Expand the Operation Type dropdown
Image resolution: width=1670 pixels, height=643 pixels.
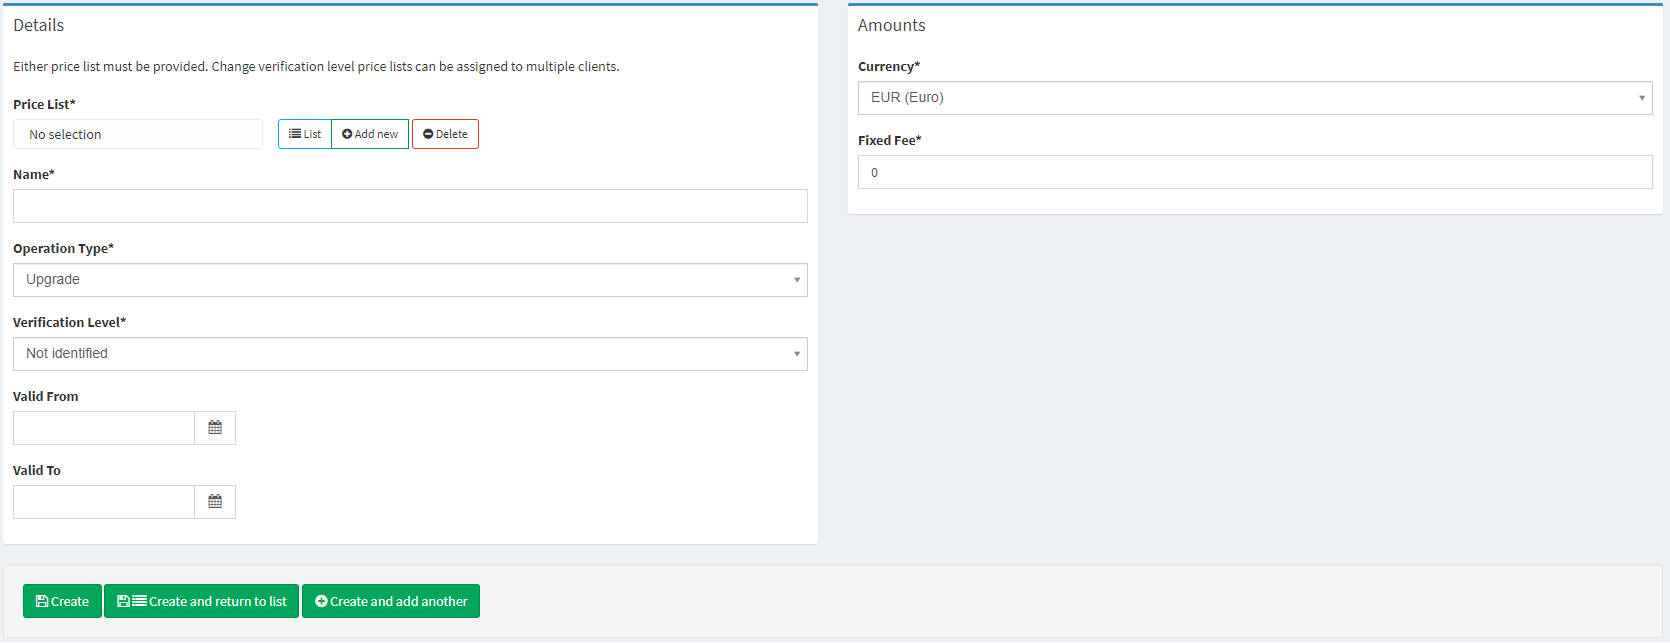pyautogui.click(x=410, y=280)
